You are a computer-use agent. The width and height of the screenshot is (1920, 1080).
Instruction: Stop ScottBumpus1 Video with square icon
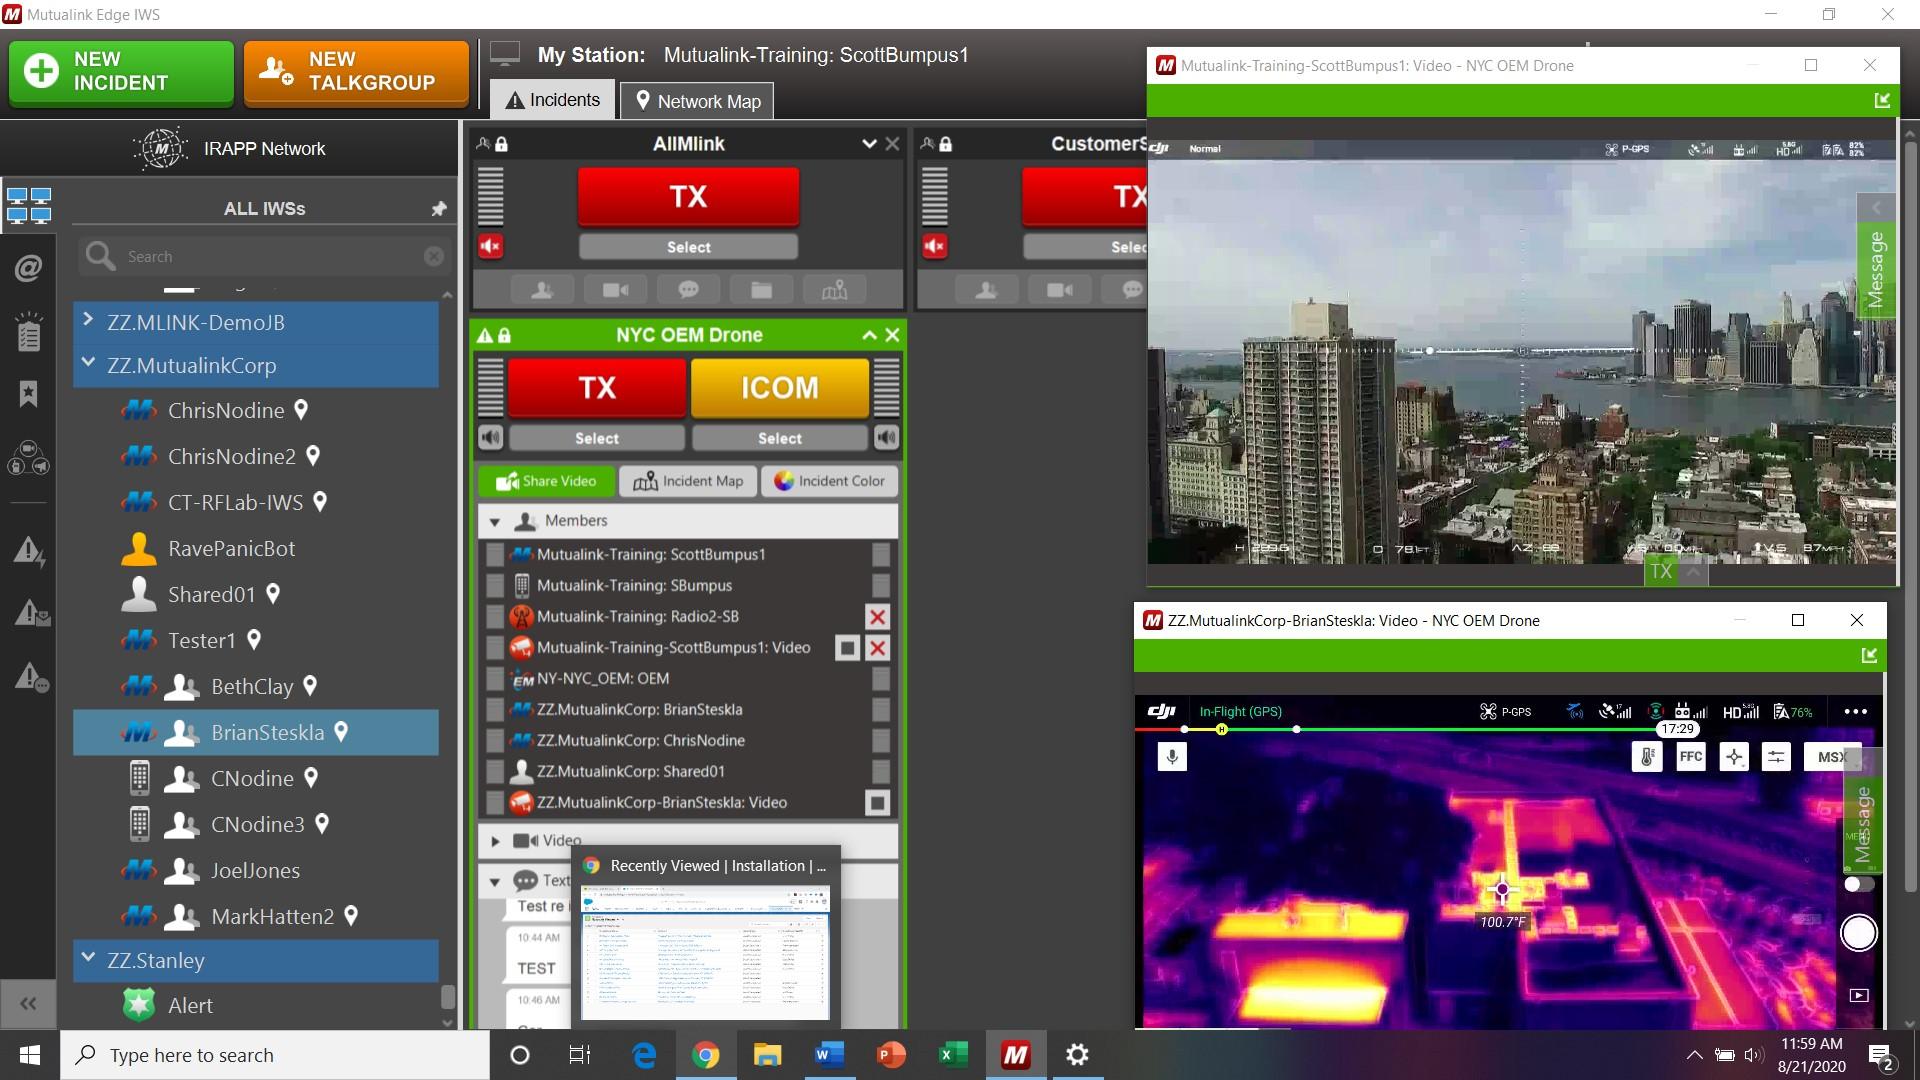(x=847, y=648)
